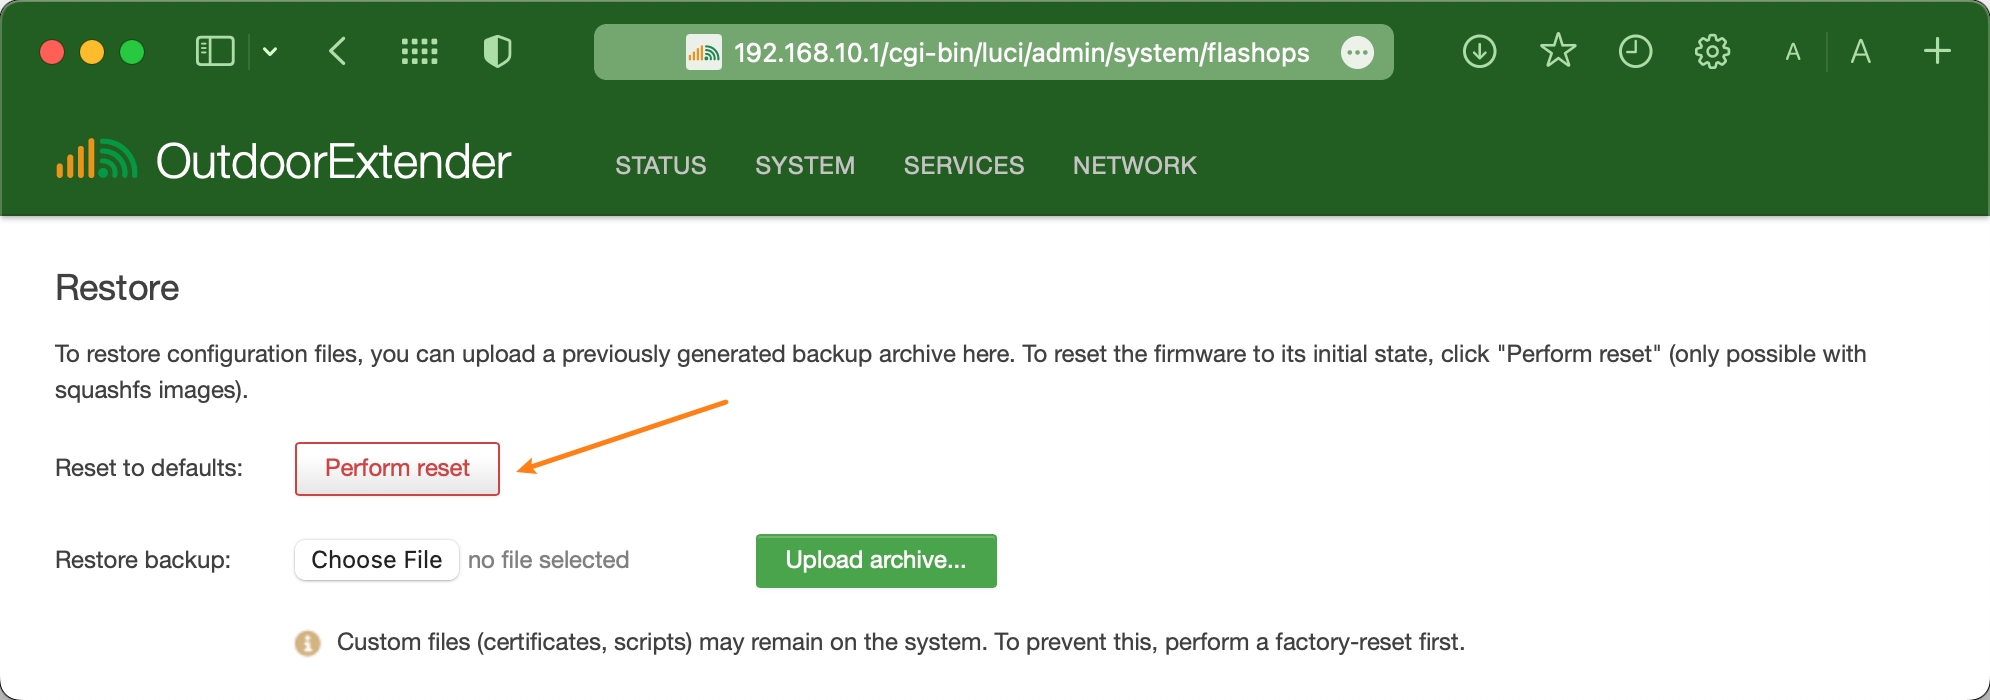Open the tab overview grid icon
Screen dimensions: 1990x700
point(419,51)
